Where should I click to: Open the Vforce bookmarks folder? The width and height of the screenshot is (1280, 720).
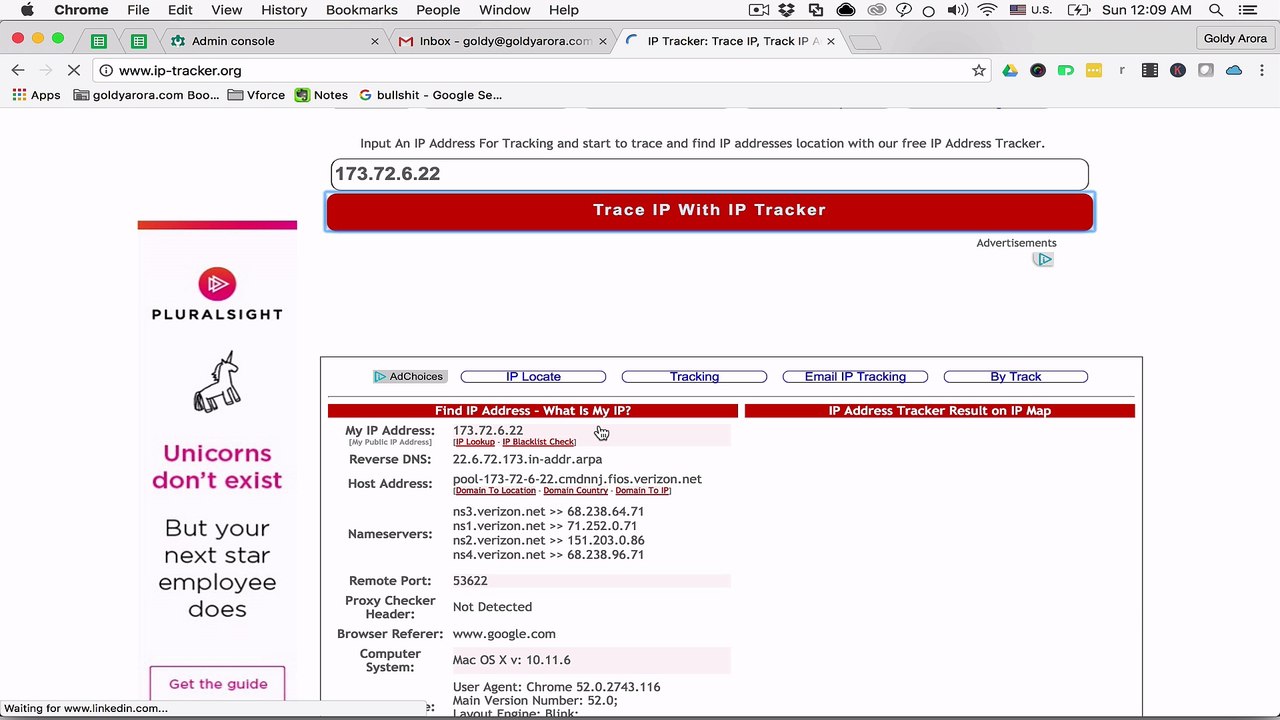(x=256, y=95)
